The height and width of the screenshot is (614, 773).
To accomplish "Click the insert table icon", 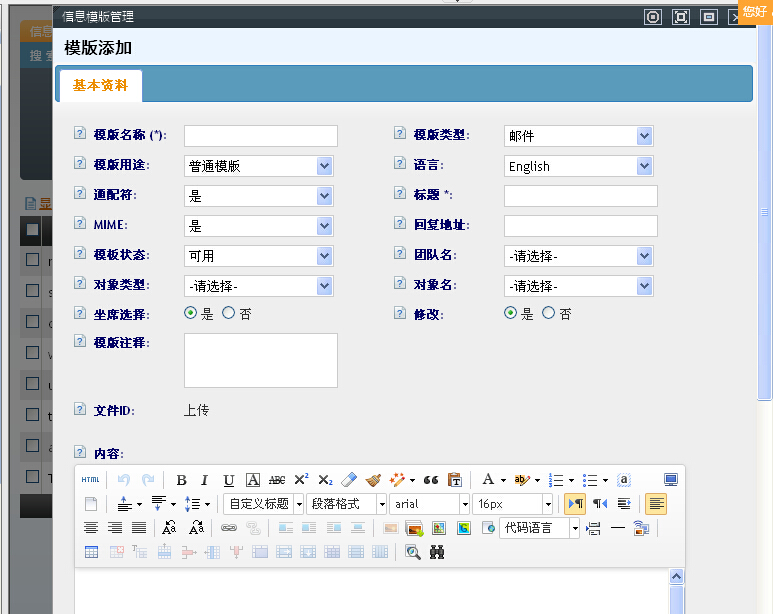I will click(x=91, y=552).
